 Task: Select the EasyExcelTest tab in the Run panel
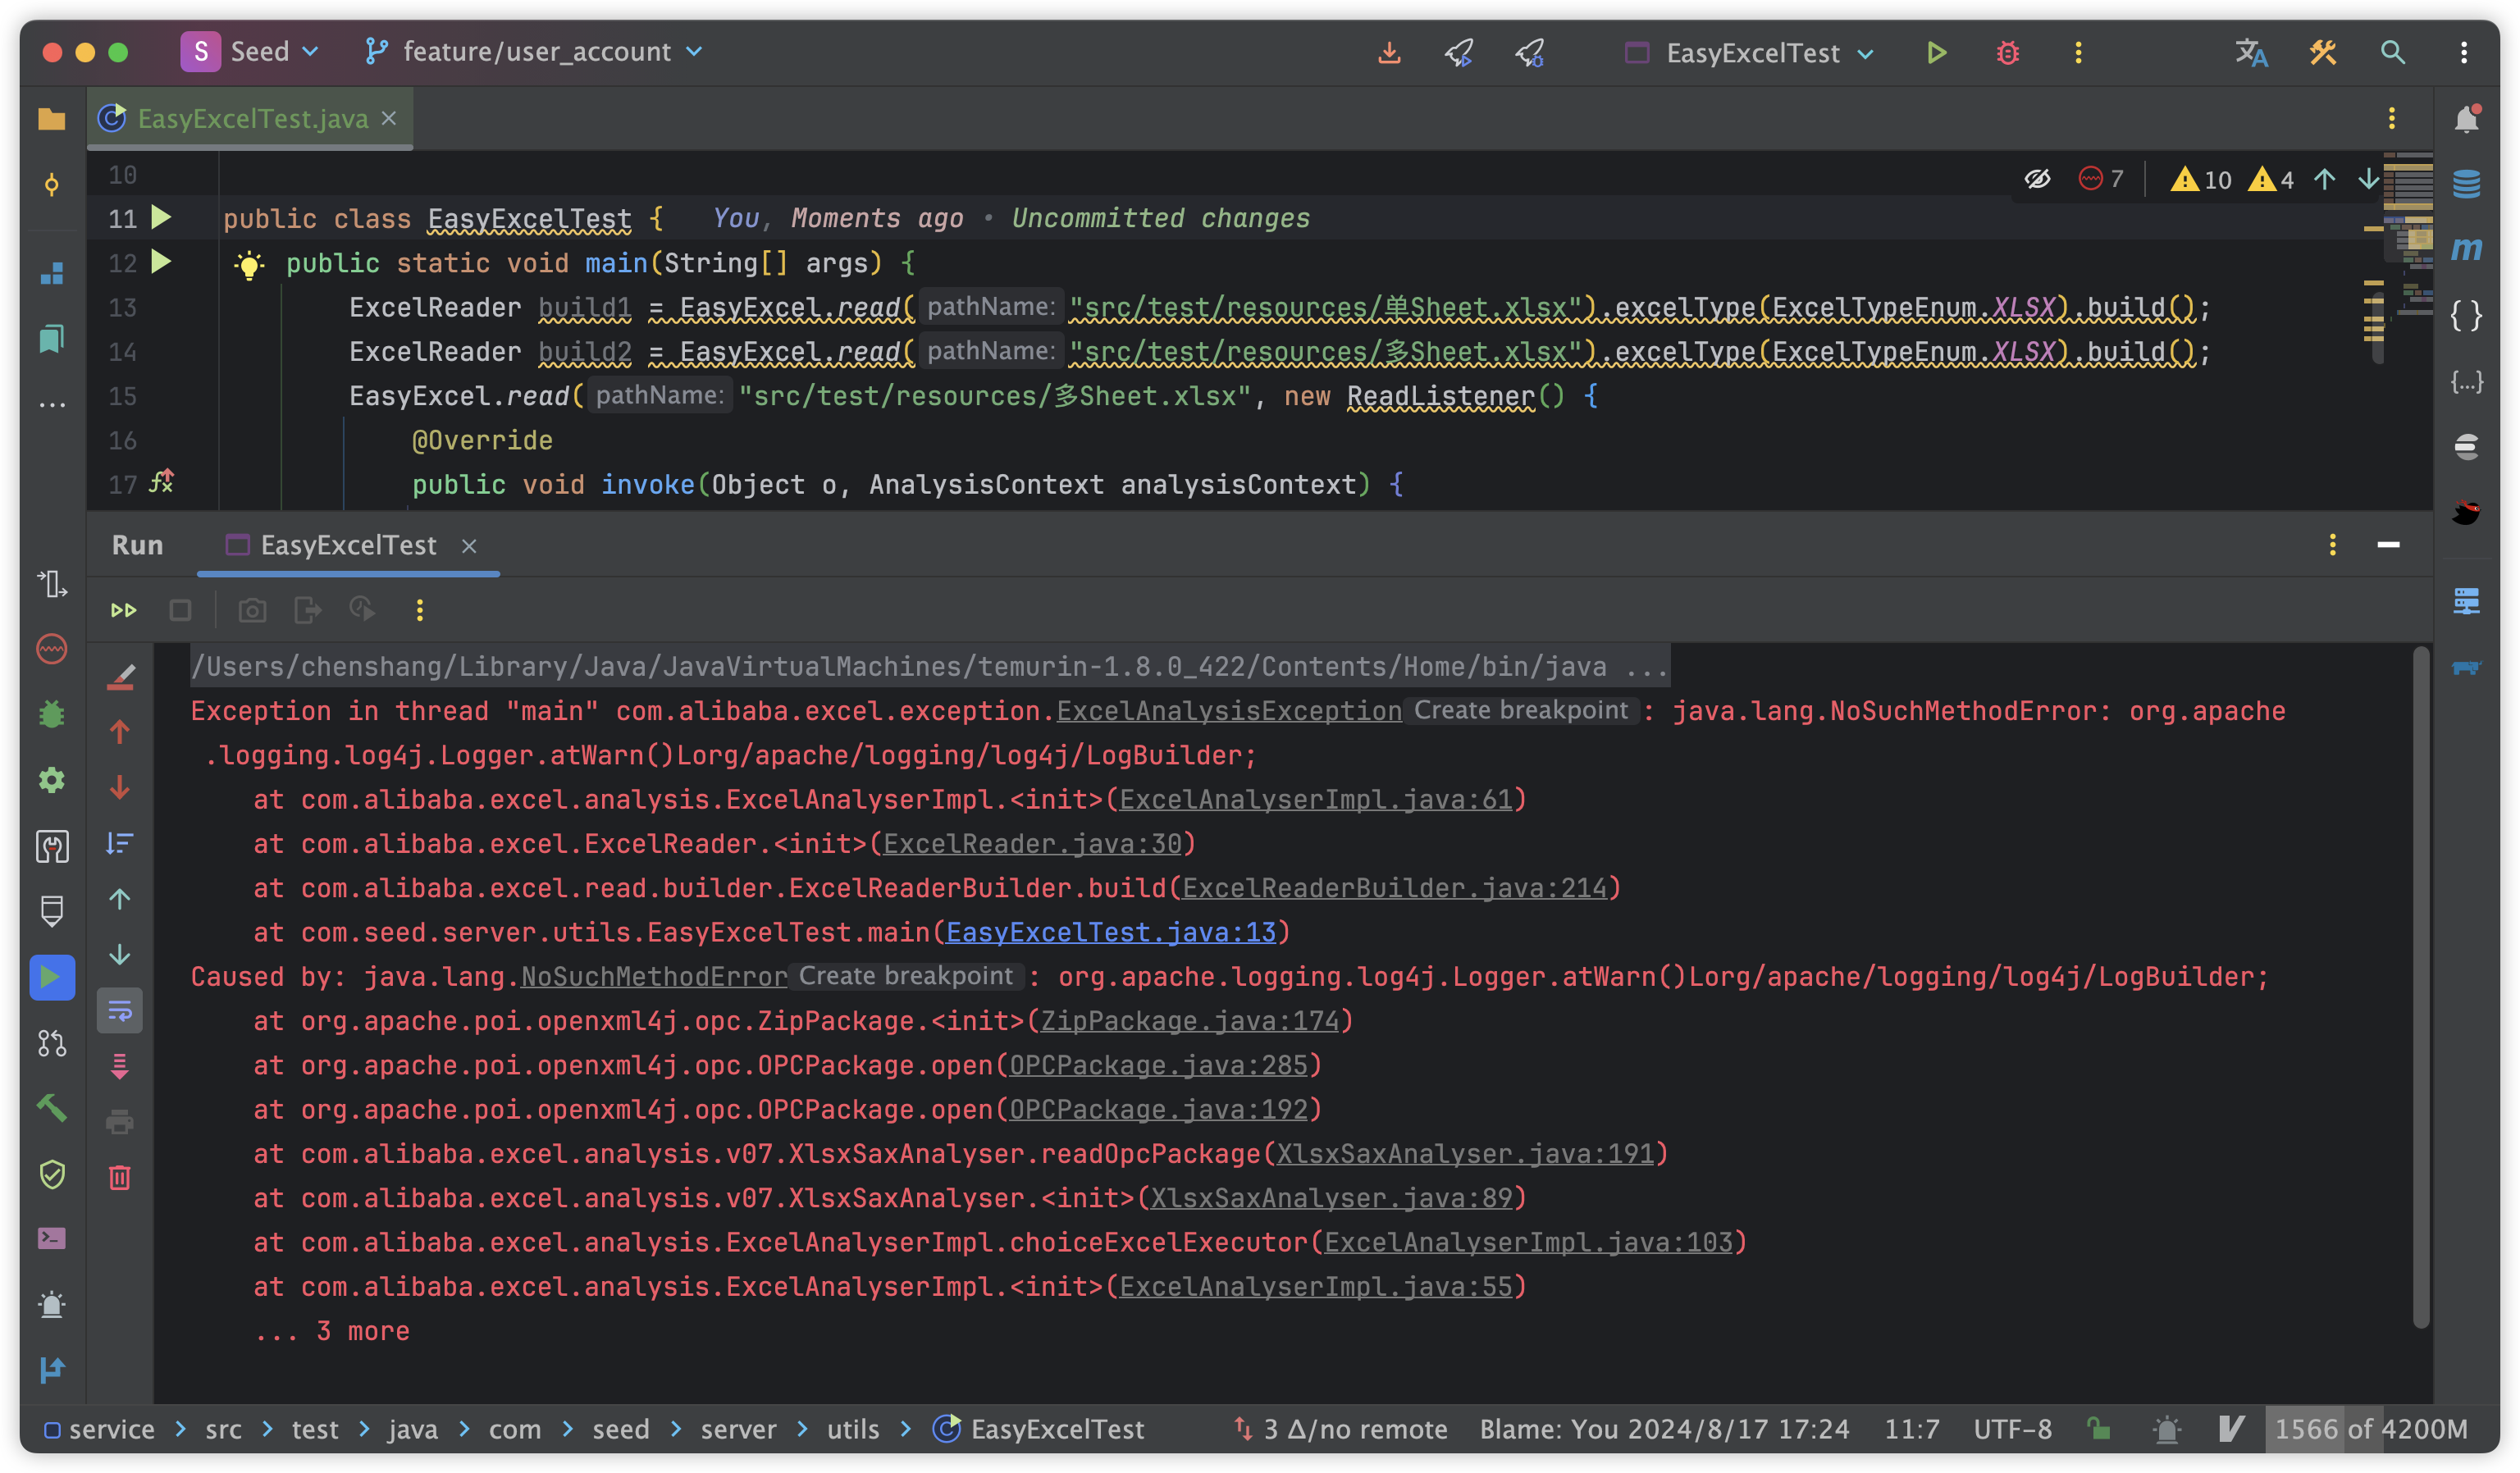tap(347, 545)
